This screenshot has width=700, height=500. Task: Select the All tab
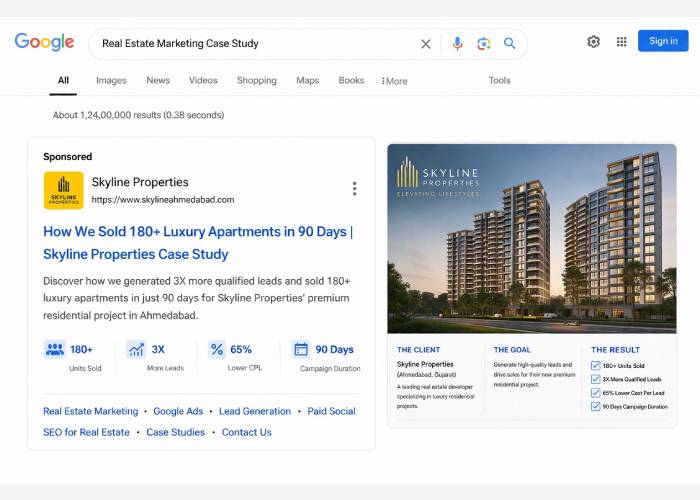coord(63,80)
